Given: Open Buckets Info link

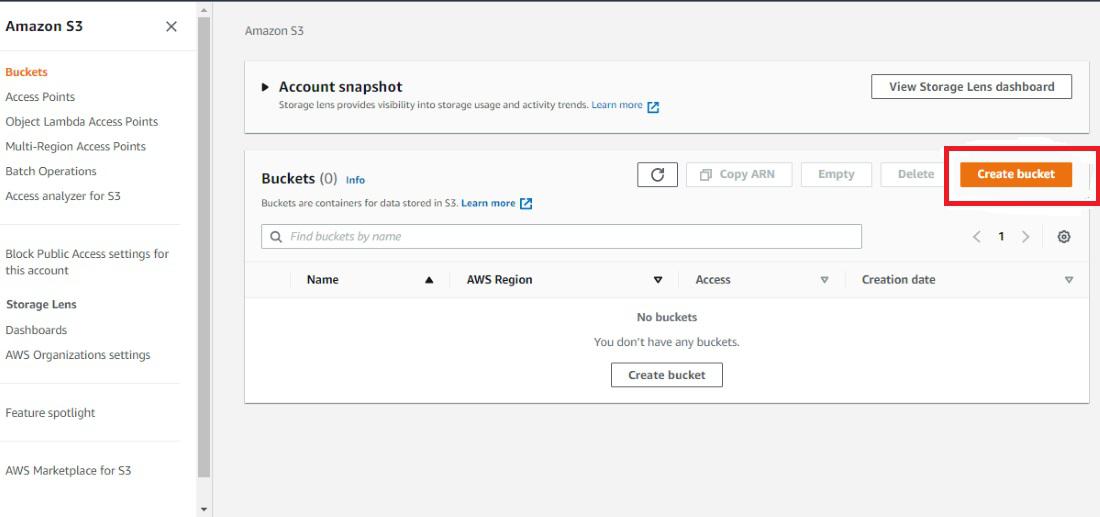Looking at the screenshot, I should [355, 180].
